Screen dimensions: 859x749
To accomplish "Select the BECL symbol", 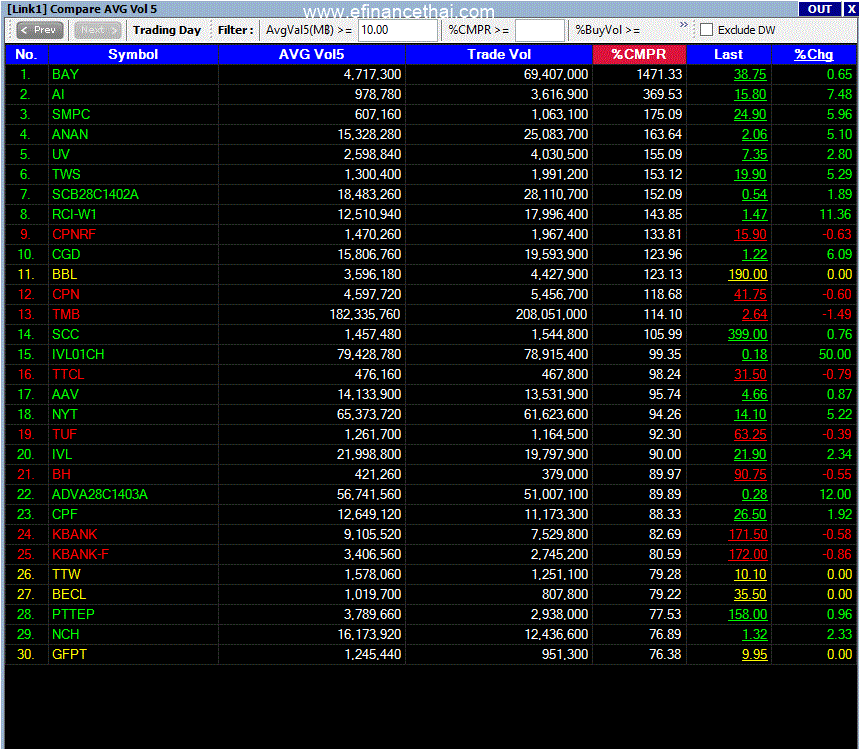I will (x=68, y=594).
